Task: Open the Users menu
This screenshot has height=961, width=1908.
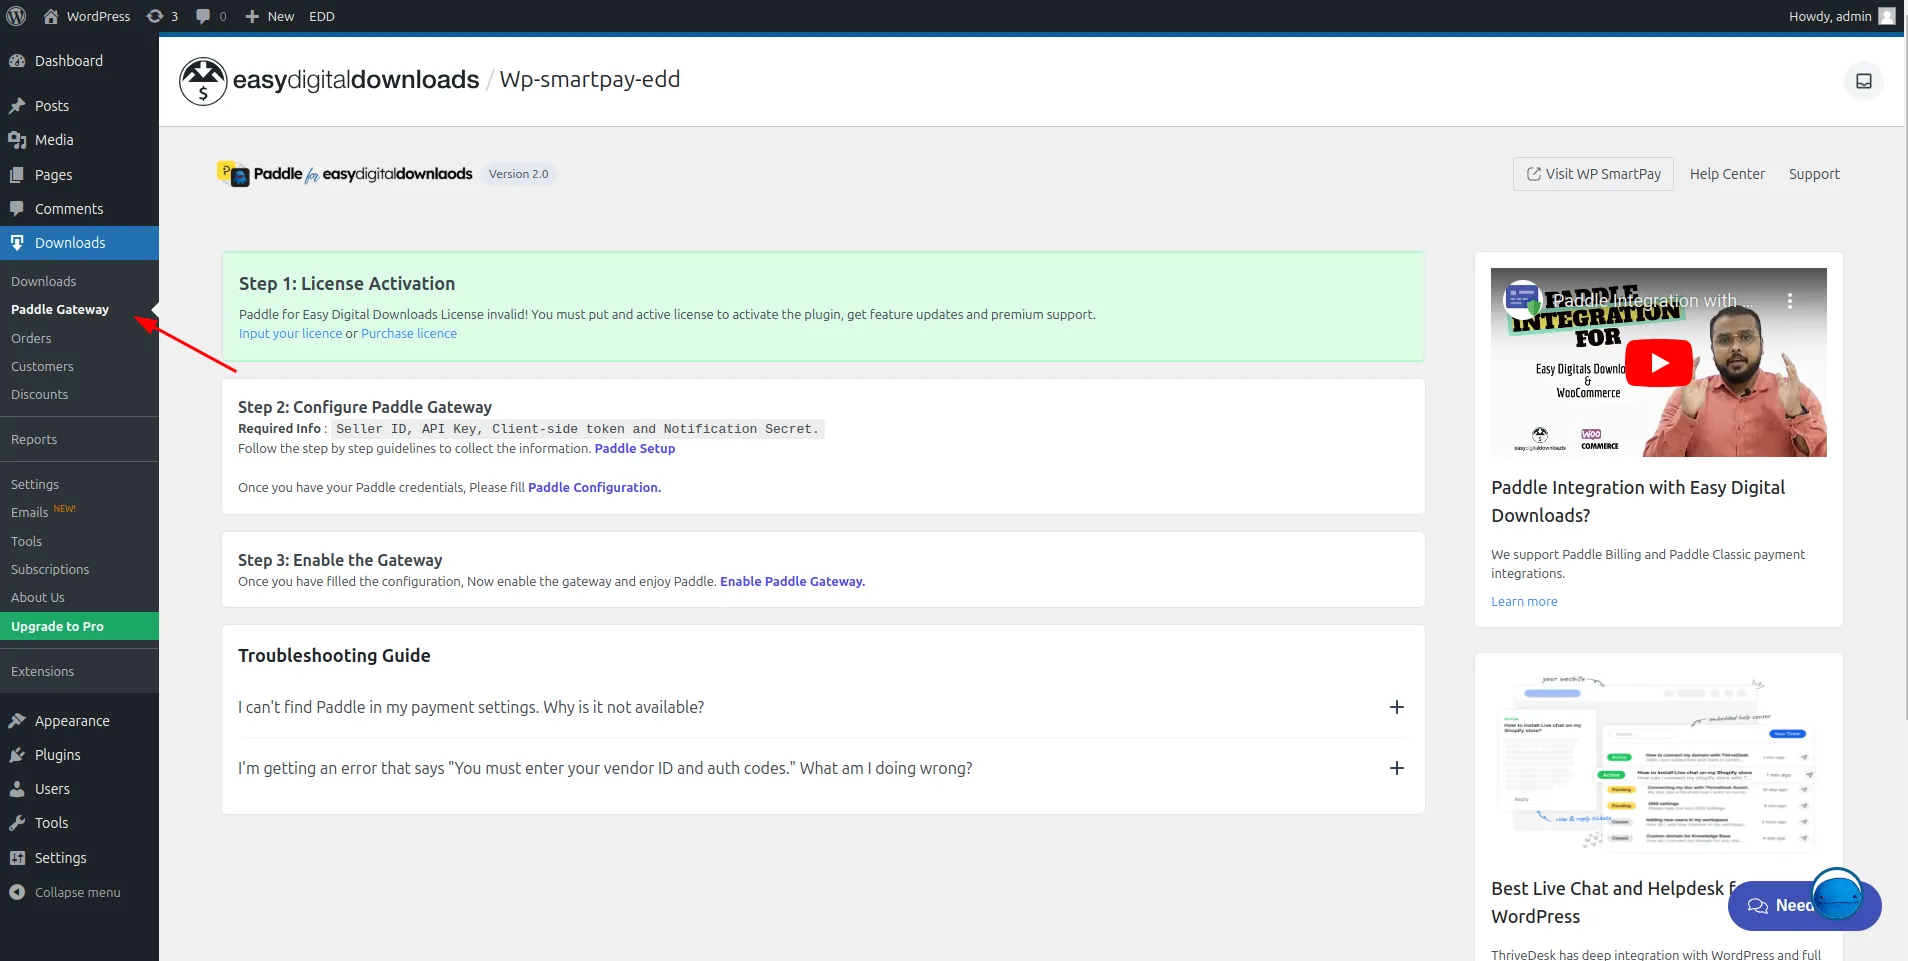Action: click(79, 789)
